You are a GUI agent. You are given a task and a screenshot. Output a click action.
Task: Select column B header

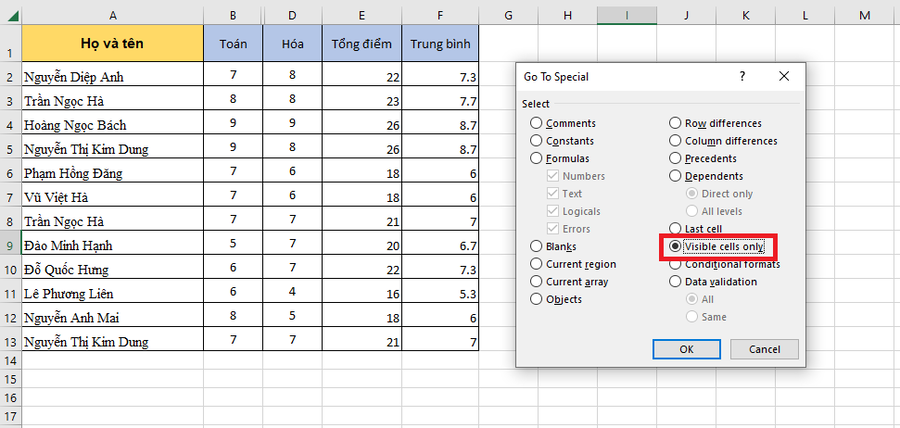click(233, 15)
